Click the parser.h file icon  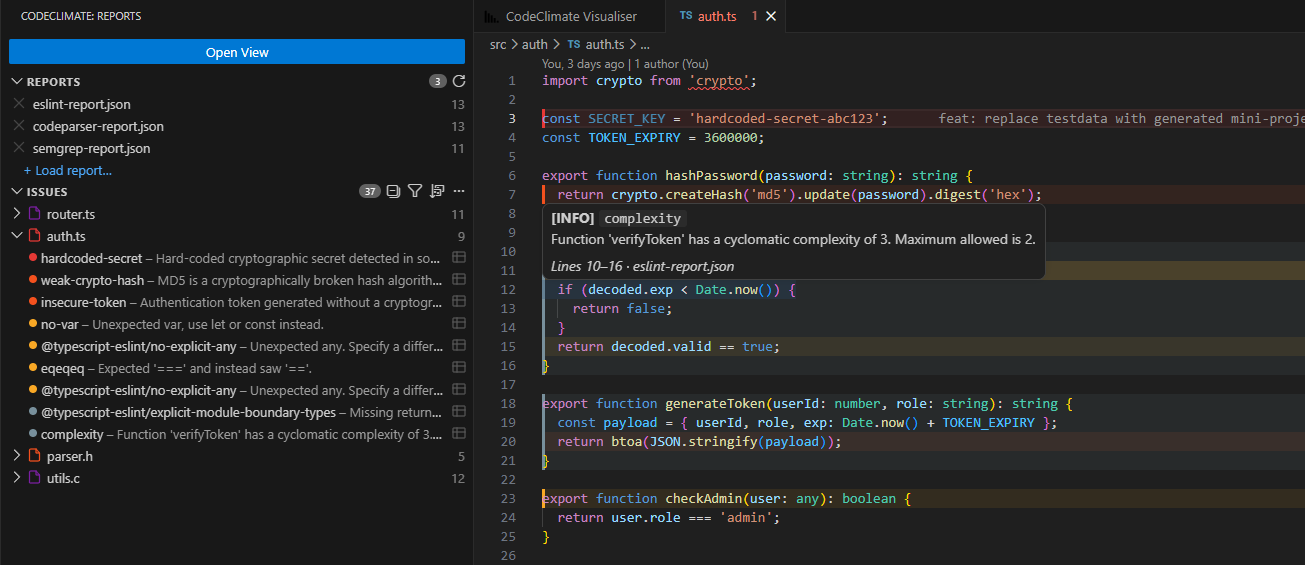coord(34,456)
